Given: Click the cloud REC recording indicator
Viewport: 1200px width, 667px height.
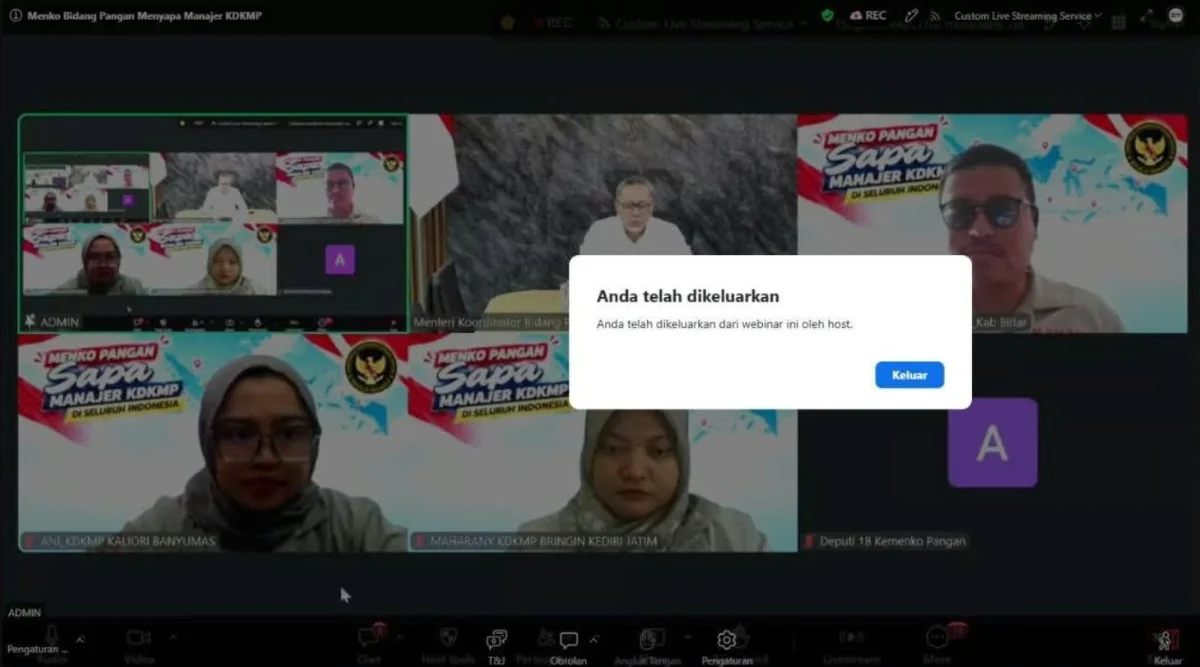Looking at the screenshot, I should [867, 15].
